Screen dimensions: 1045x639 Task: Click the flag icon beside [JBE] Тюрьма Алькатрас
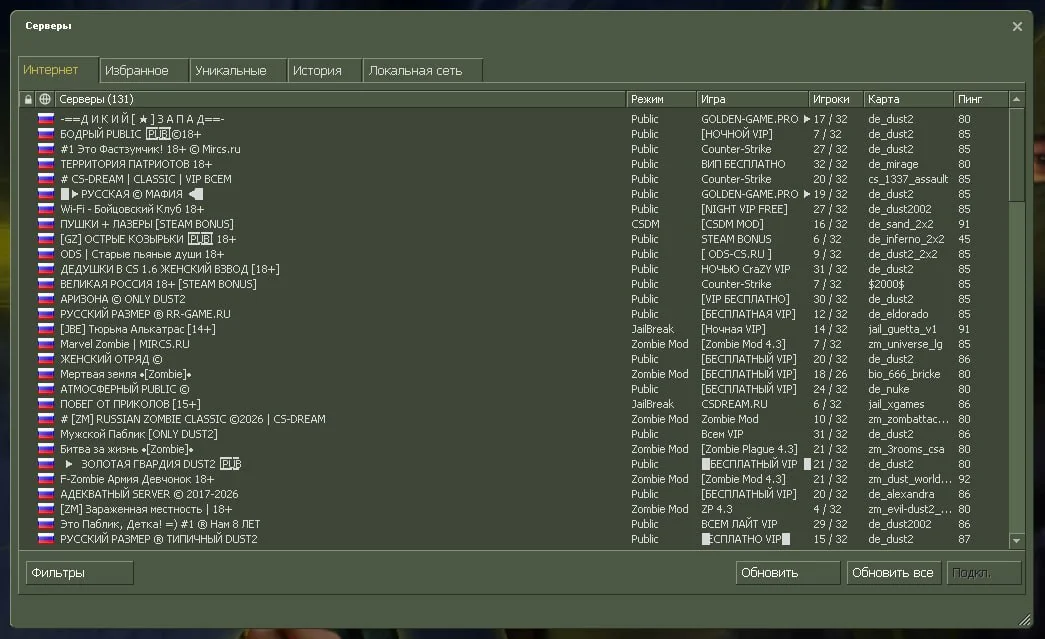(46, 329)
